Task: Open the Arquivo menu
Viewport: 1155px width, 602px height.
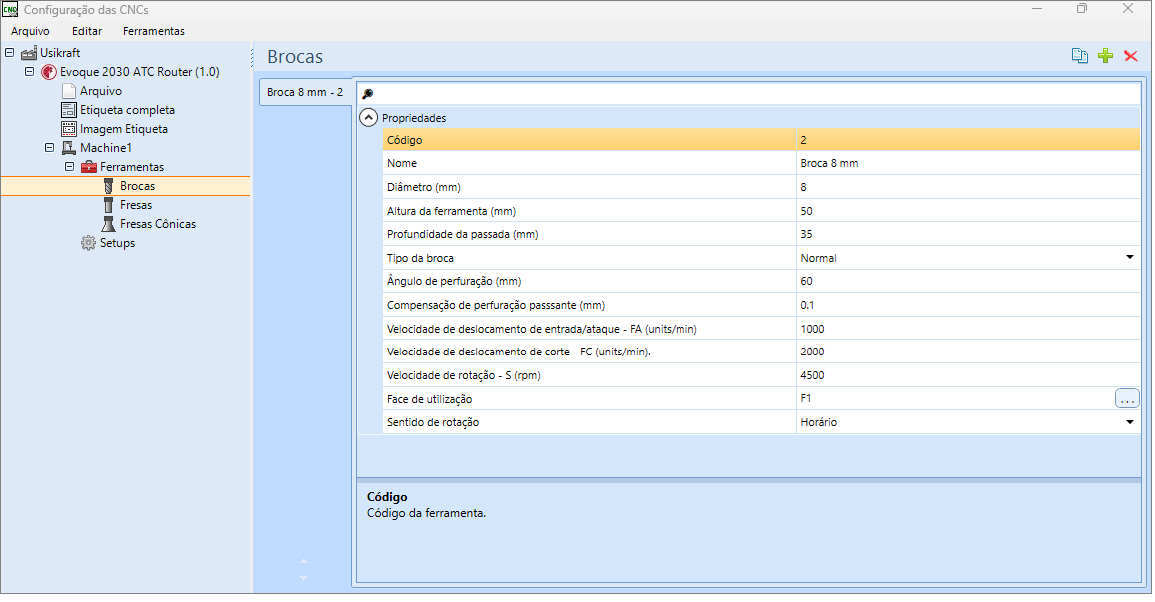Action: coord(30,31)
